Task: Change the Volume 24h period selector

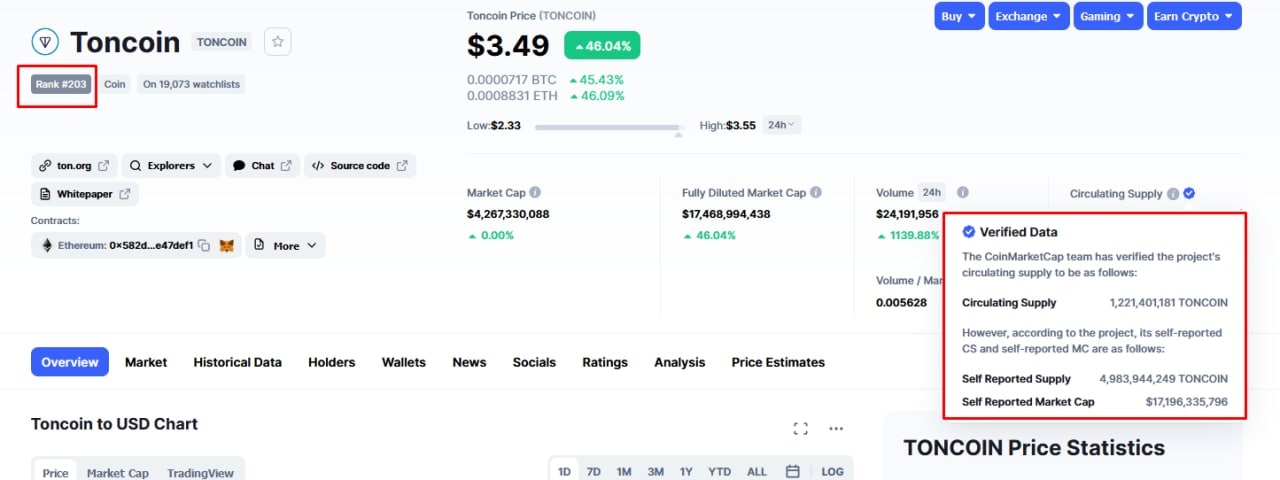Action: click(x=933, y=192)
